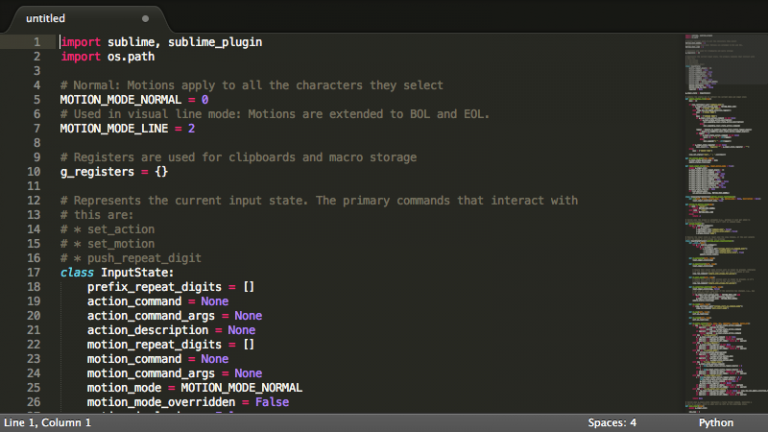This screenshot has height=432, width=768.
Task: Click the comment '# Normal: Motions apply to all'
Action: (252, 85)
